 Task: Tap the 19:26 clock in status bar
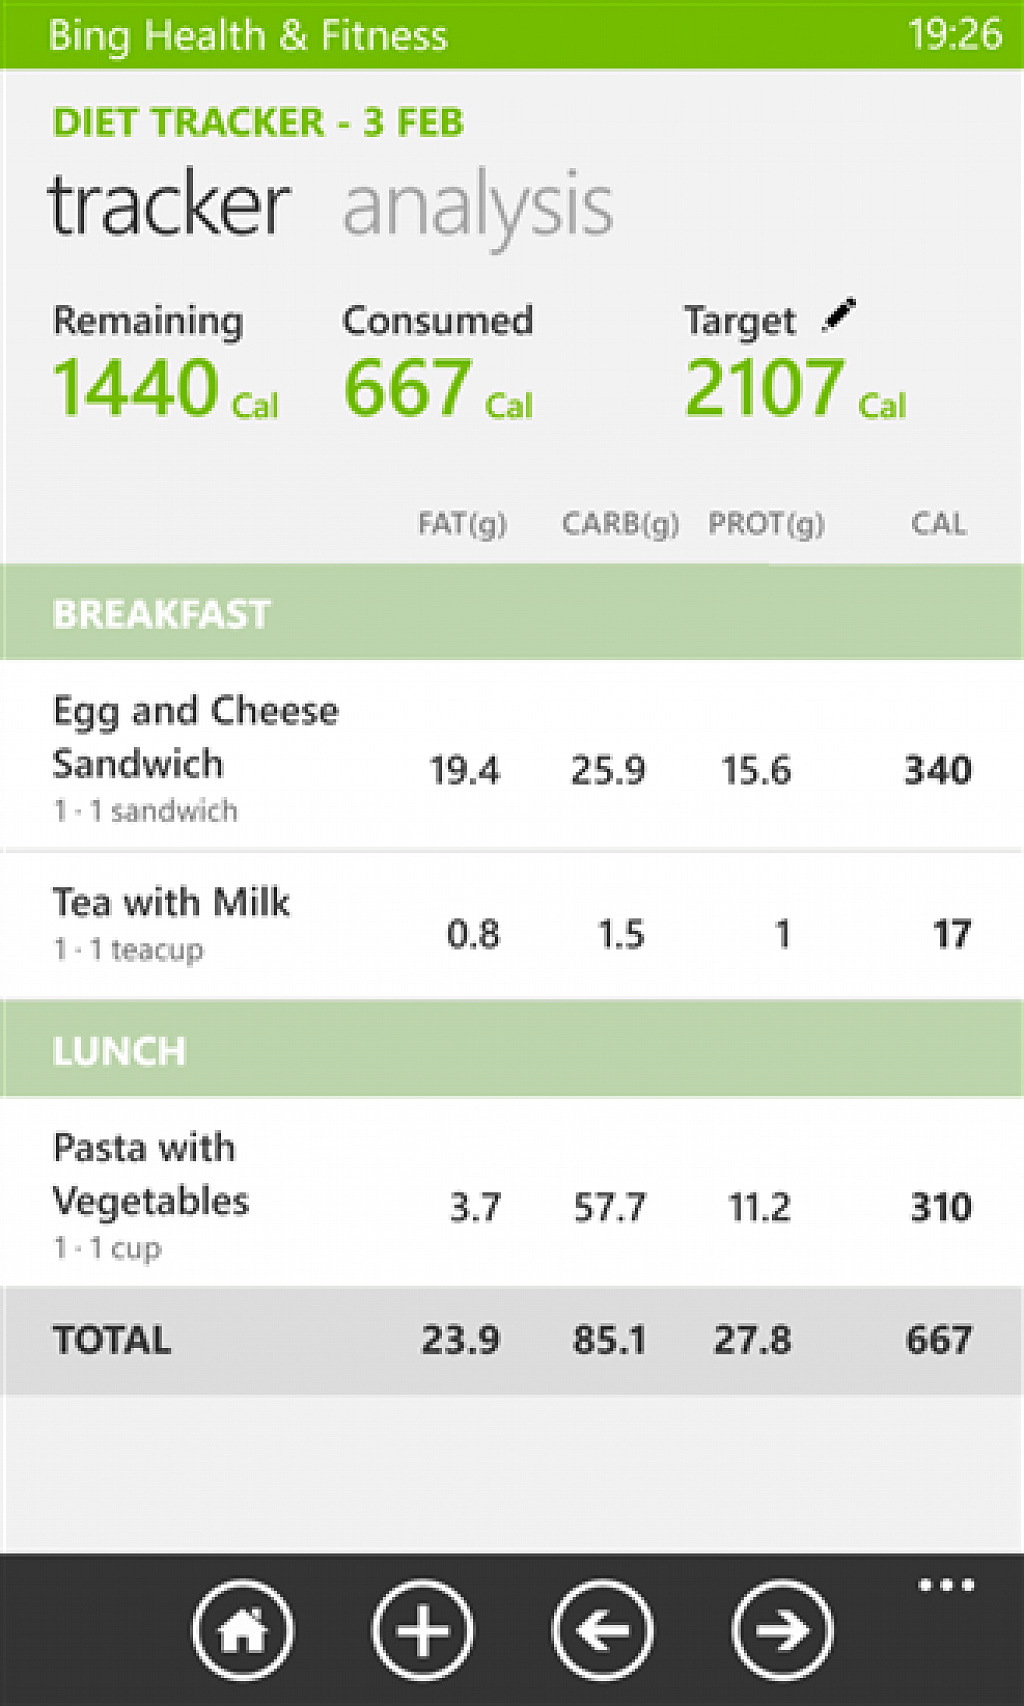point(954,34)
